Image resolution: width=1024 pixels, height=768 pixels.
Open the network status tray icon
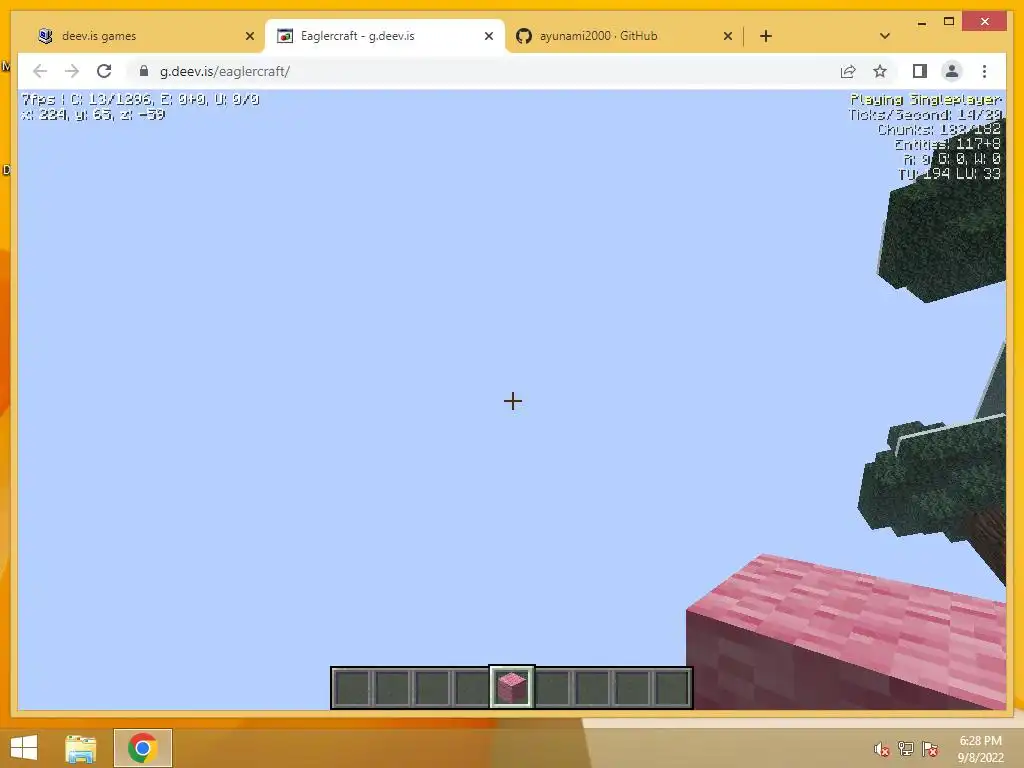[x=906, y=749]
